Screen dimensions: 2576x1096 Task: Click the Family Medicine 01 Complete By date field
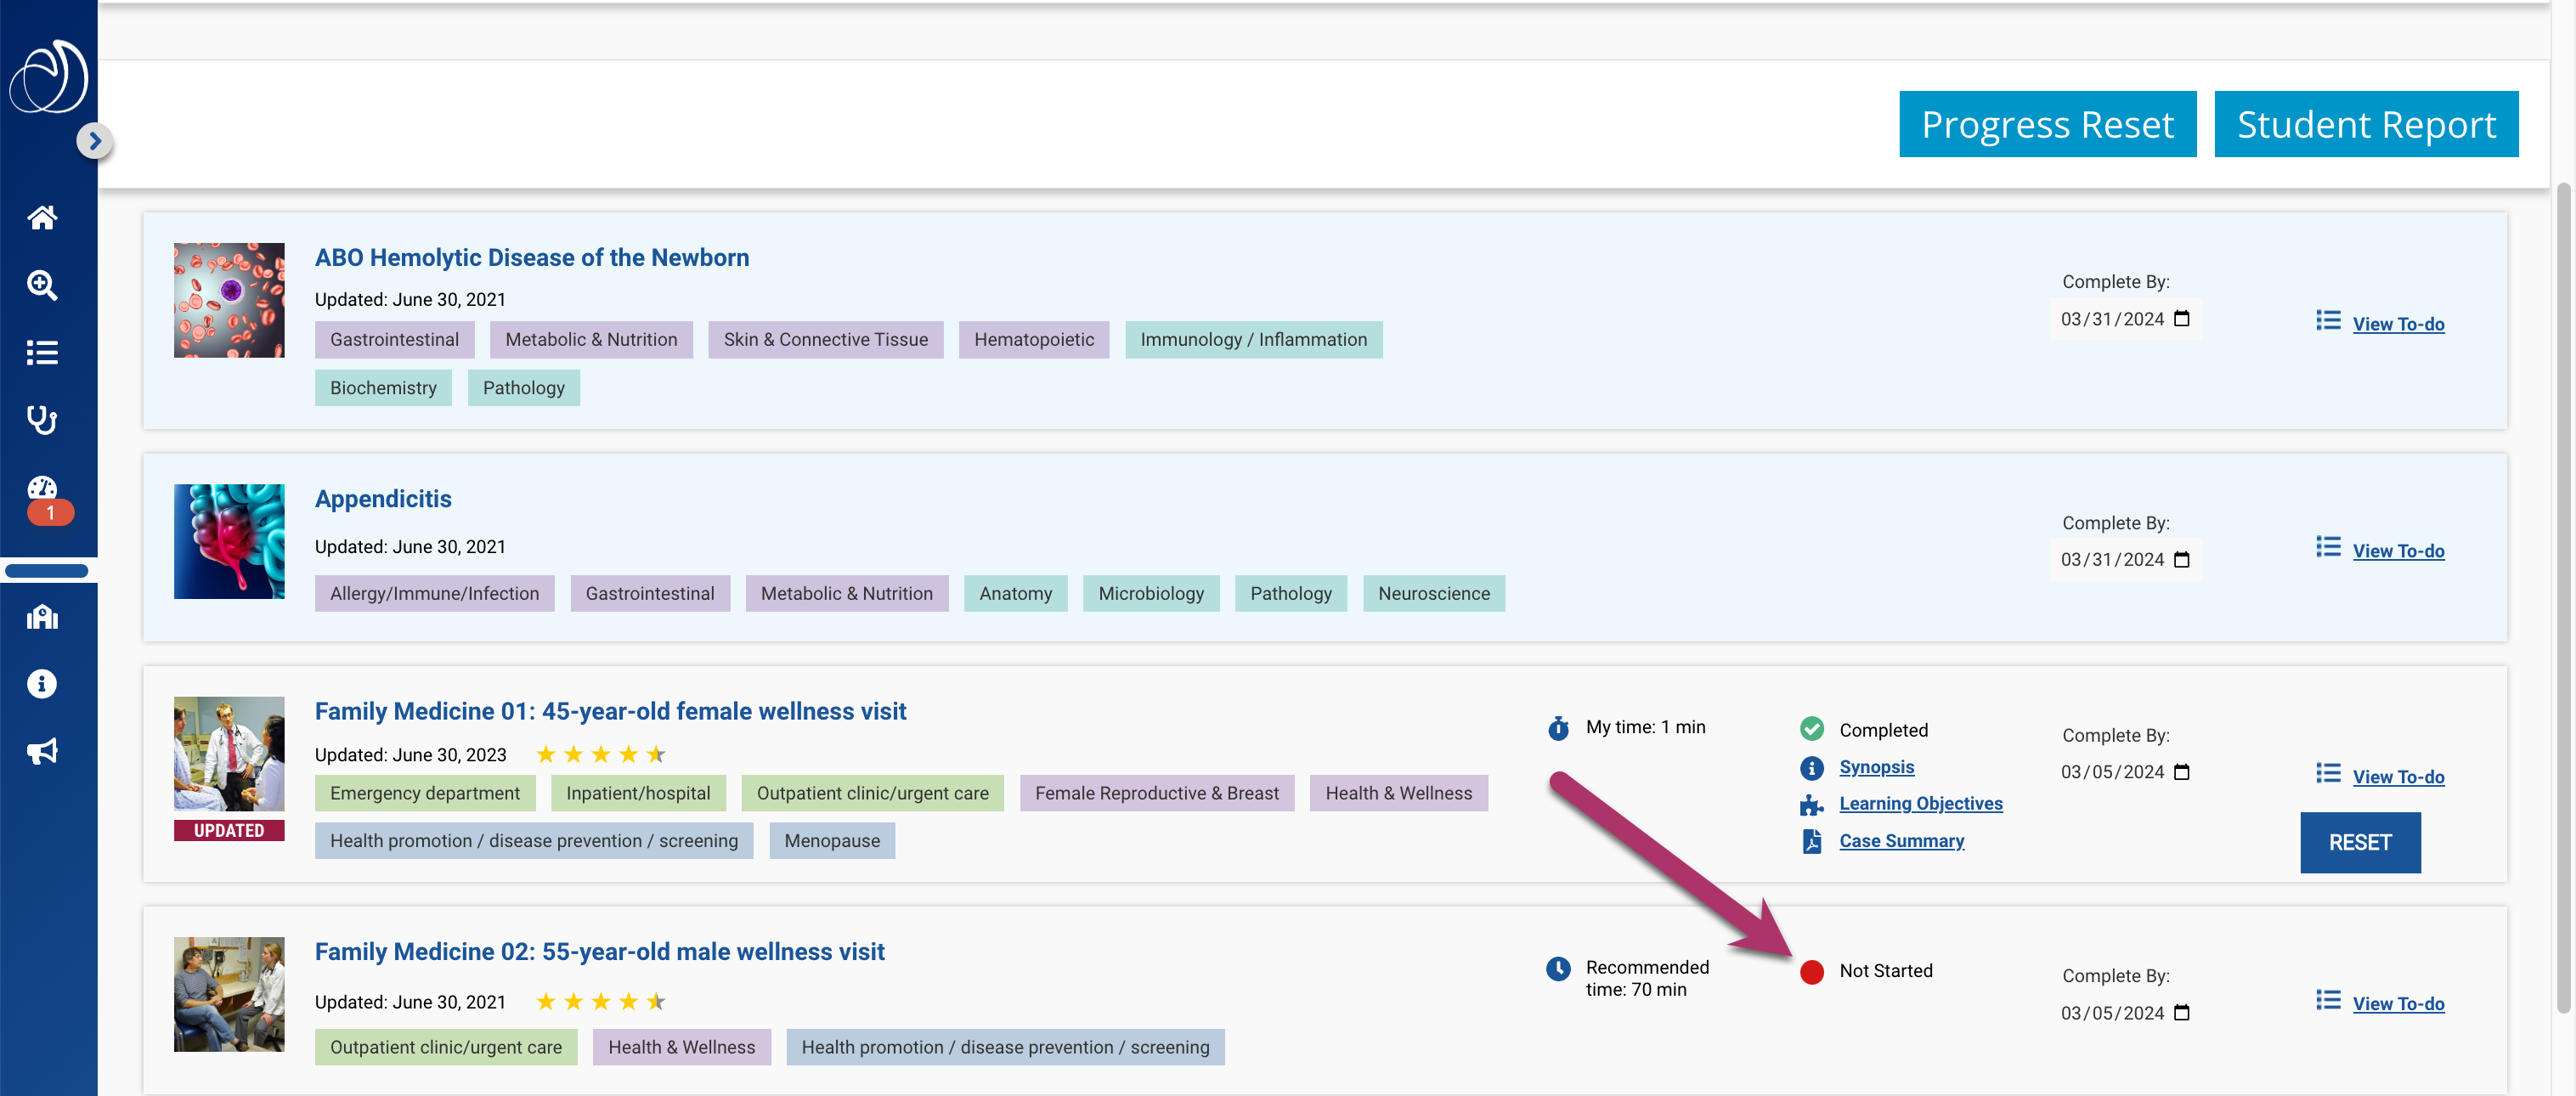2111,772
